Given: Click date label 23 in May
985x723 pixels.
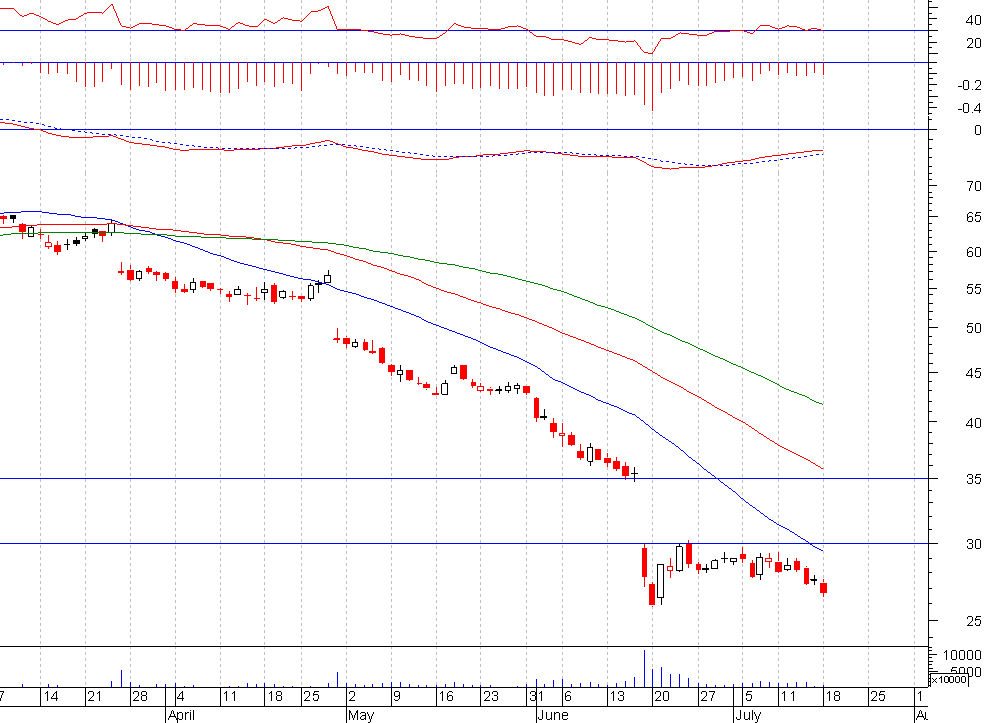Looking at the screenshot, I should pyautogui.click(x=491, y=696).
